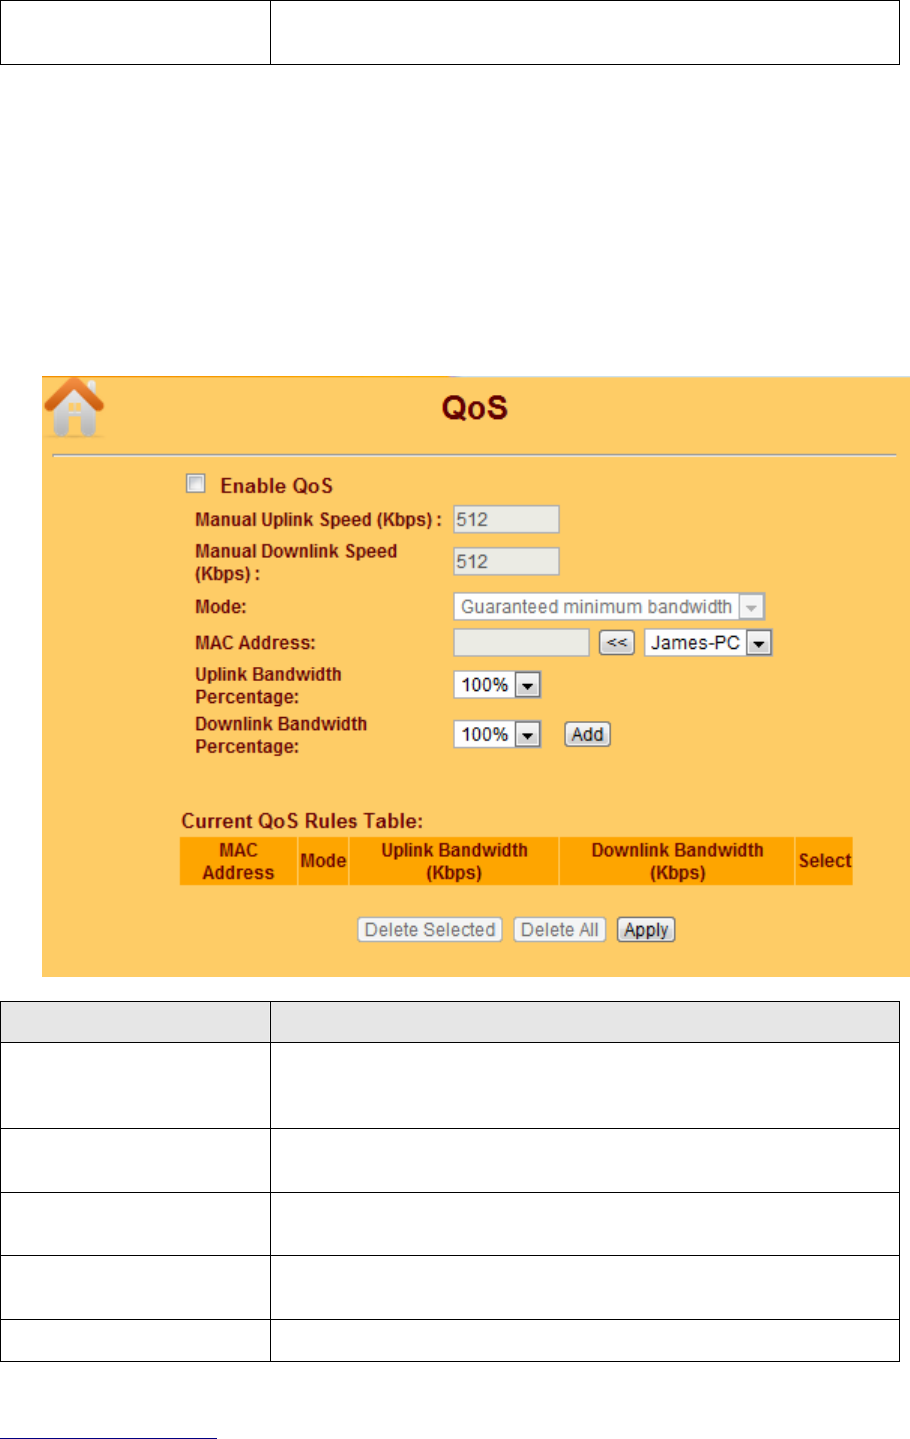Click the Manual Uplink Speed (Kbps) label
Viewport: 910px width, 1439px height.
[x=318, y=519]
